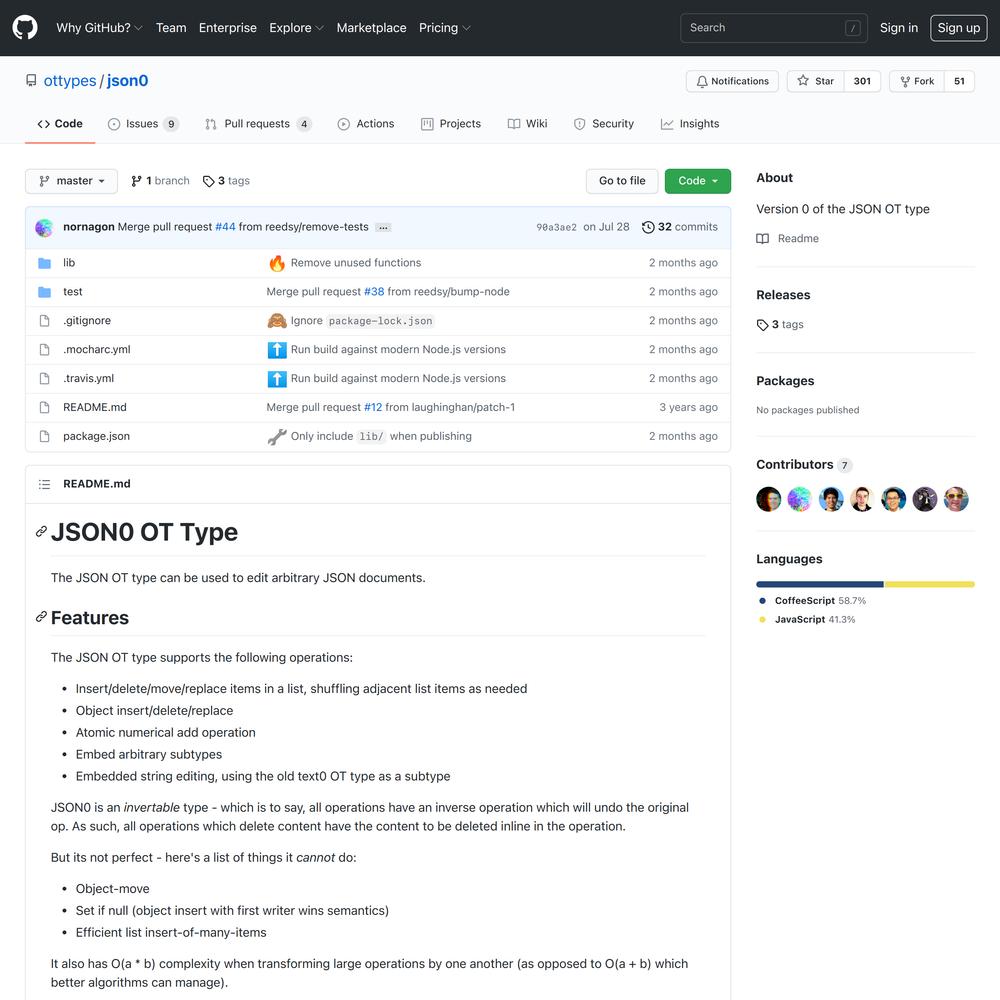Viewport: 1000px width, 1000px height.
Task: Open the Pull requests tab
Action: point(258,124)
